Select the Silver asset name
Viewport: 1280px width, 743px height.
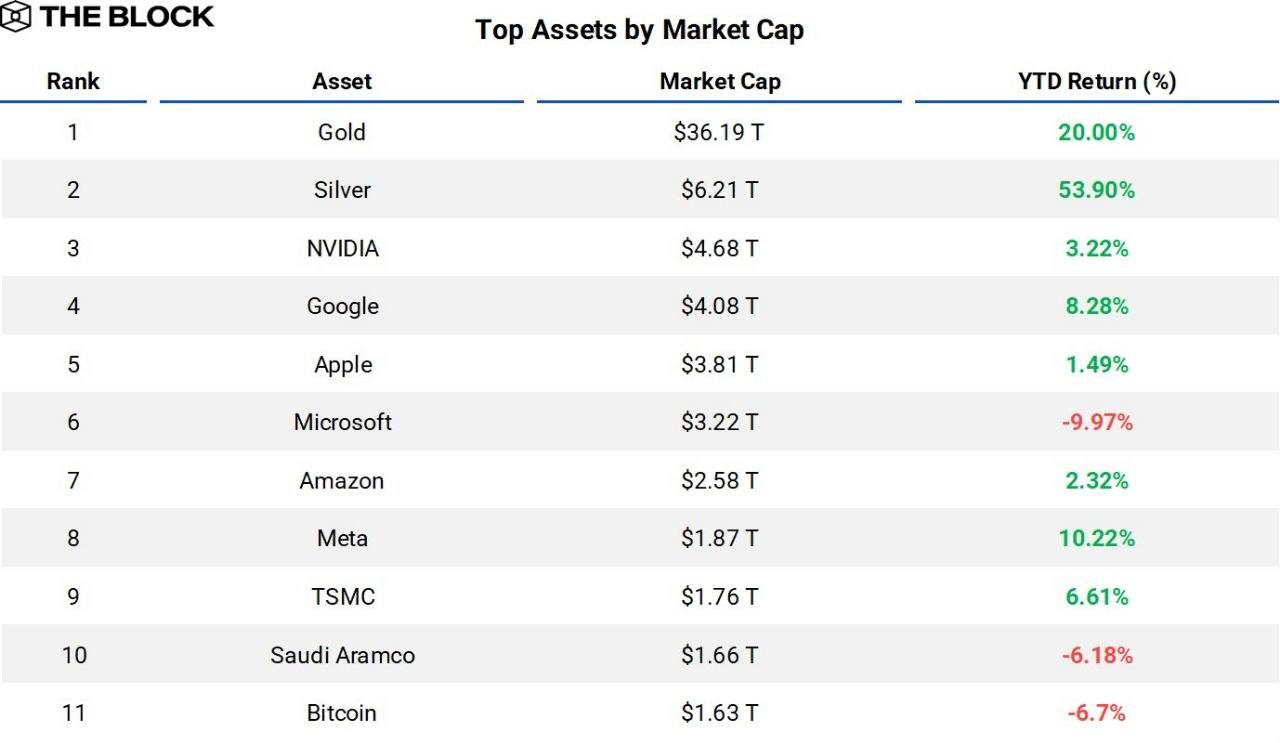(342, 190)
